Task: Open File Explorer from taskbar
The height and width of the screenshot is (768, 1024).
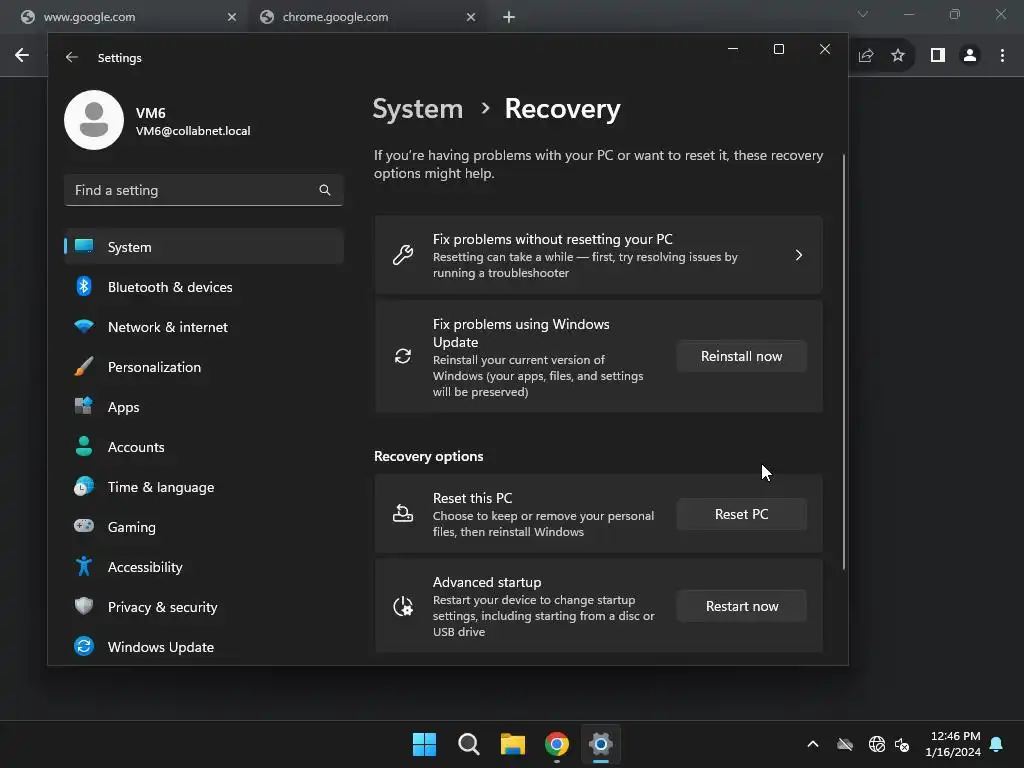Action: pyautogui.click(x=513, y=744)
